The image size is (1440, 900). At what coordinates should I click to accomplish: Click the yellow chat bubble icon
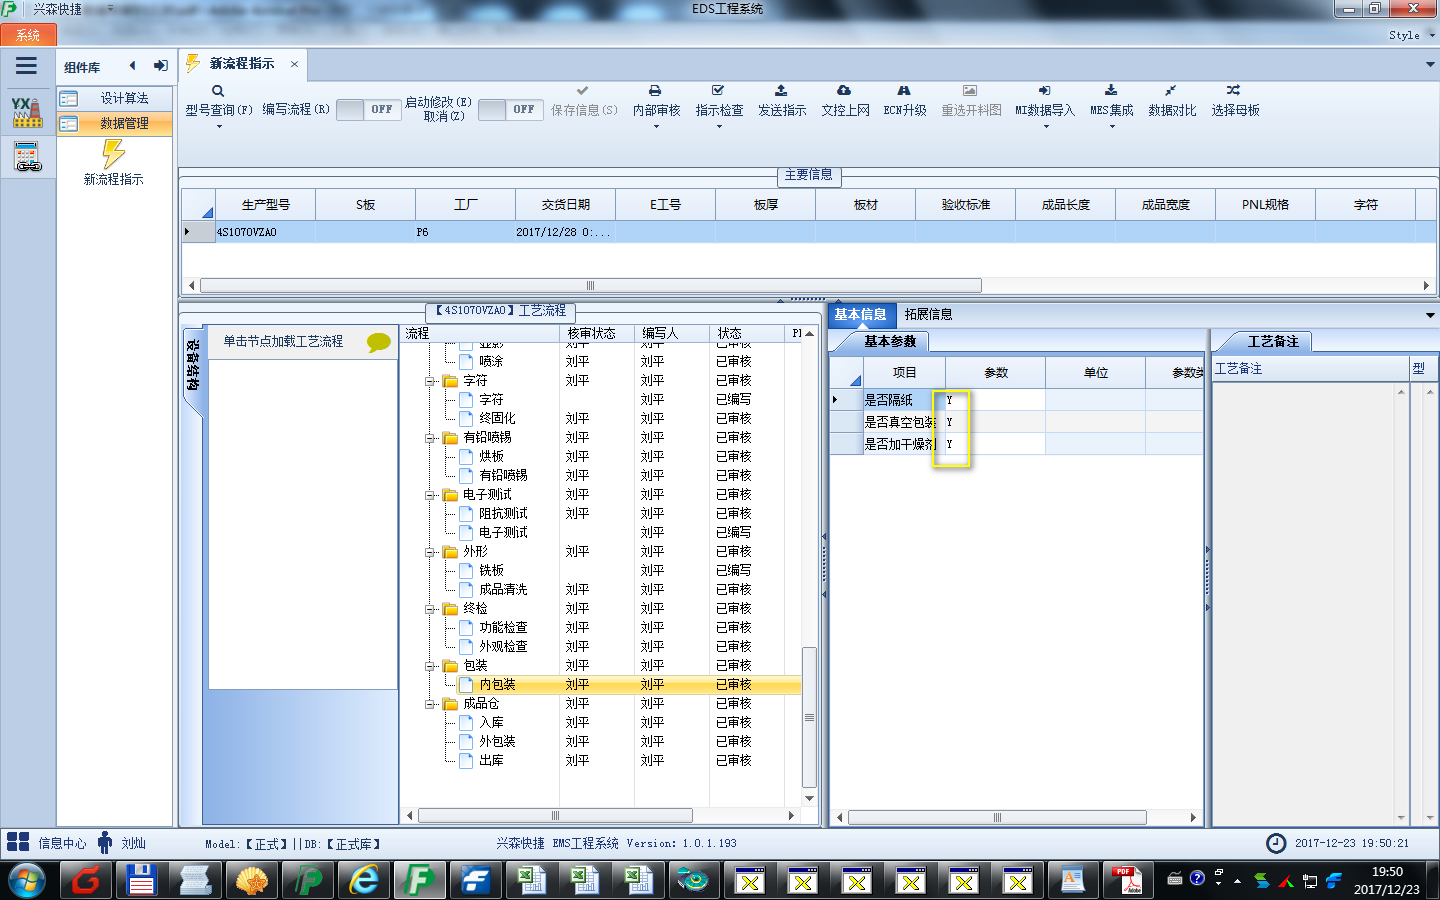tap(379, 342)
